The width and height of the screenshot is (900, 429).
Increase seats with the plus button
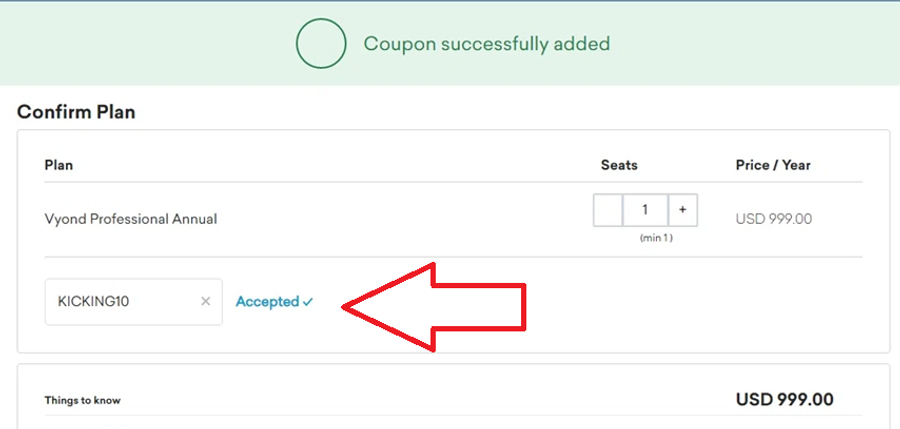point(682,210)
